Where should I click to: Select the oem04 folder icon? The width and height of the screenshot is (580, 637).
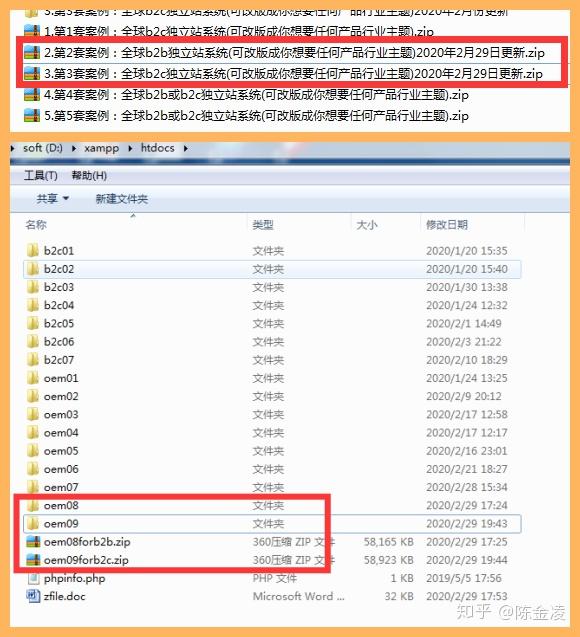[32, 433]
